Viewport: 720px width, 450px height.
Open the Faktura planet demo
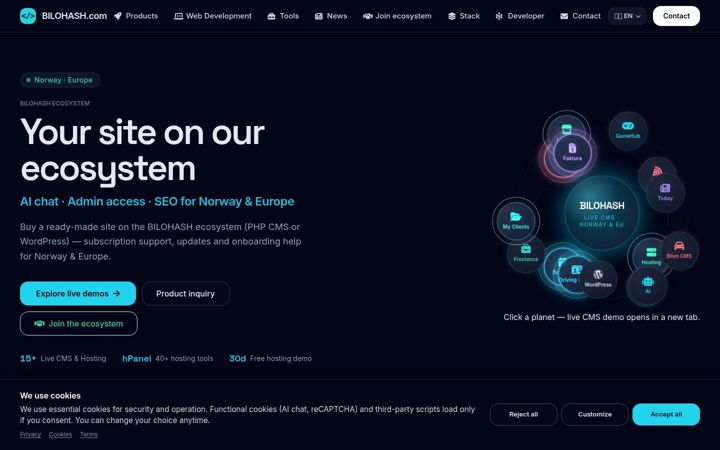point(572,152)
